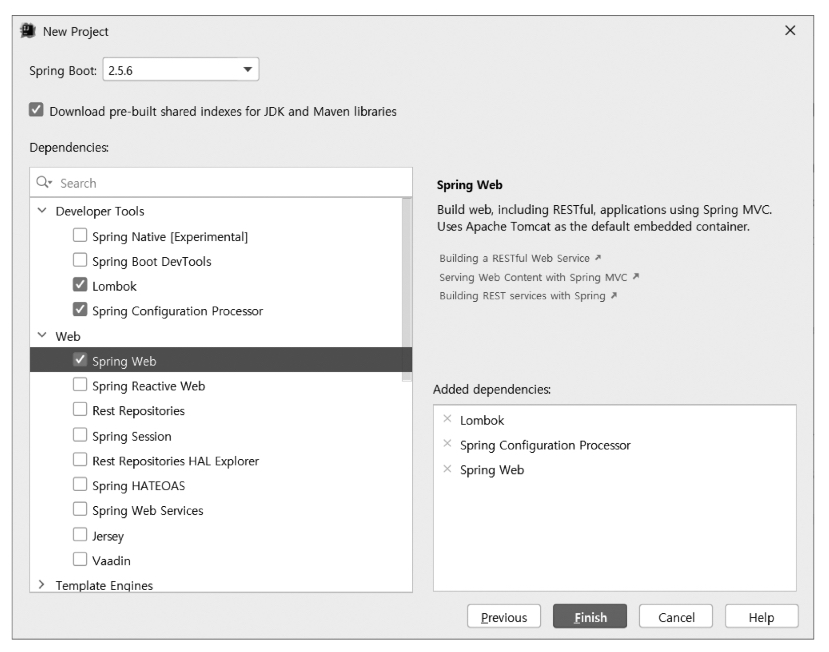Enable Spring Native [Experimental] checkbox

click(x=80, y=235)
